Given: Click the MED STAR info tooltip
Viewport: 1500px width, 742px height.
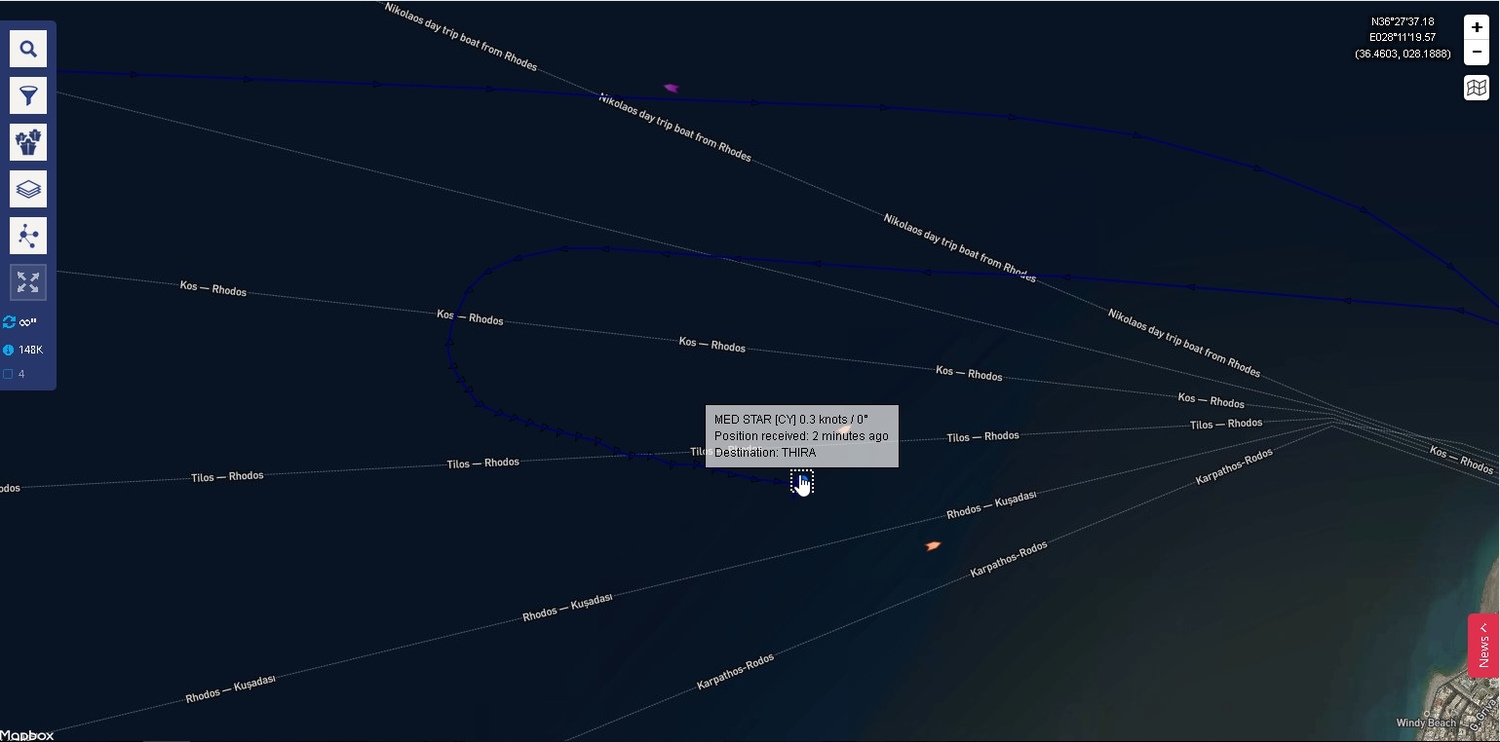Looking at the screenshot, I should point(801,436).
